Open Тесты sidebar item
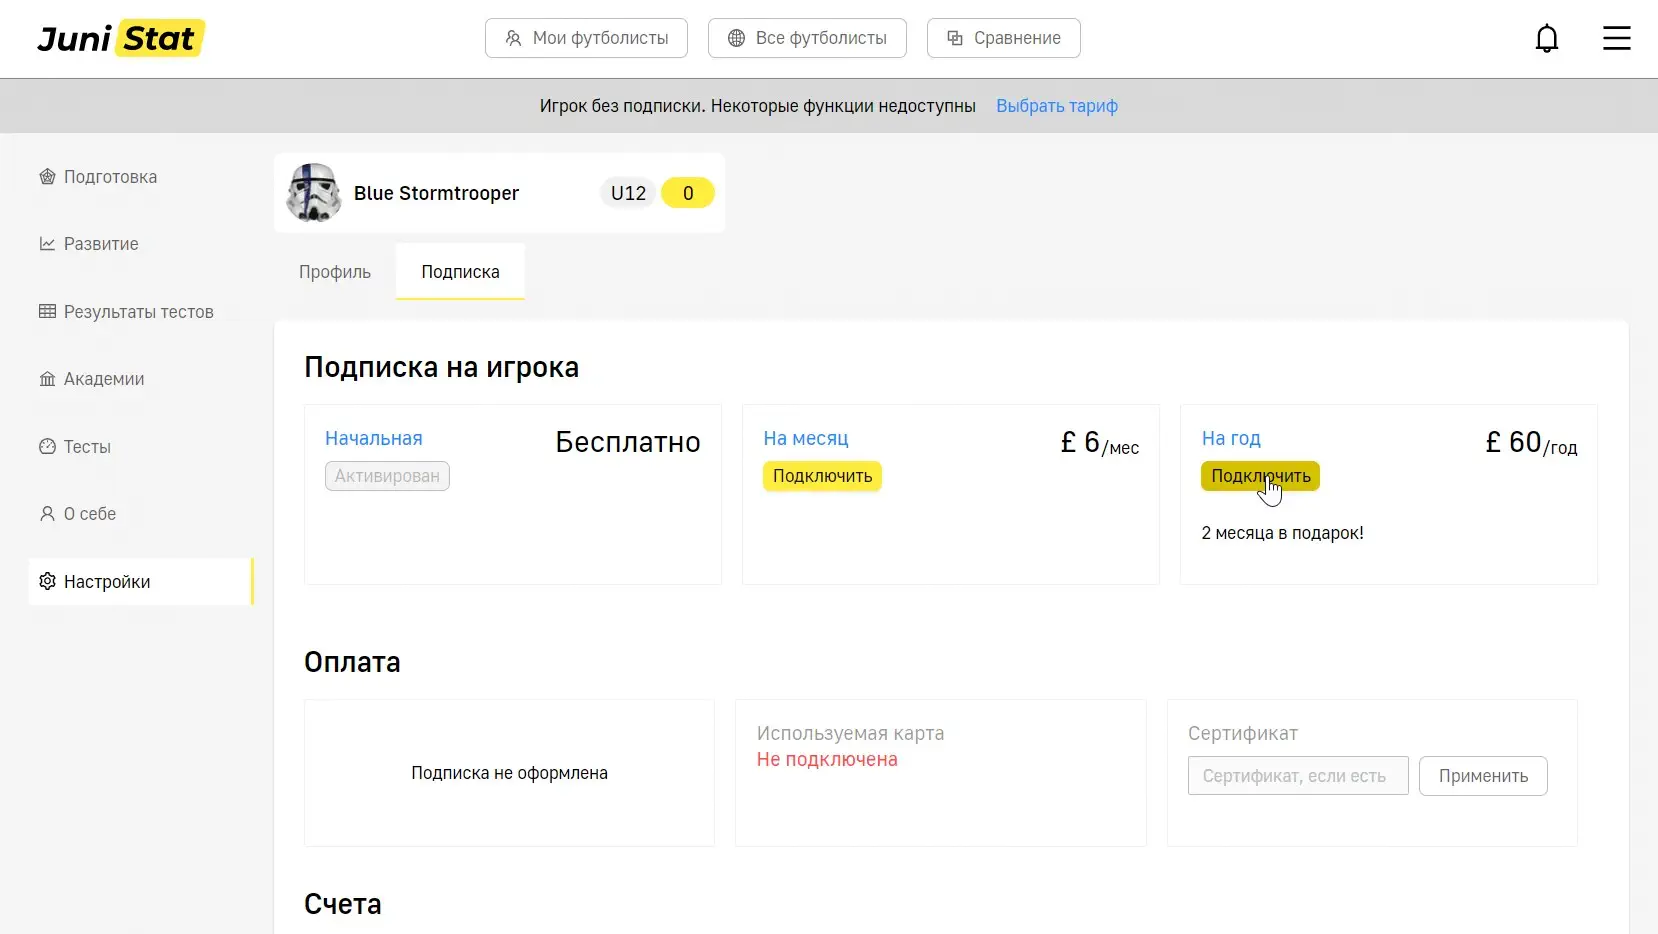This screenshot has width=1658, height=934. click(x=87, y=447)
